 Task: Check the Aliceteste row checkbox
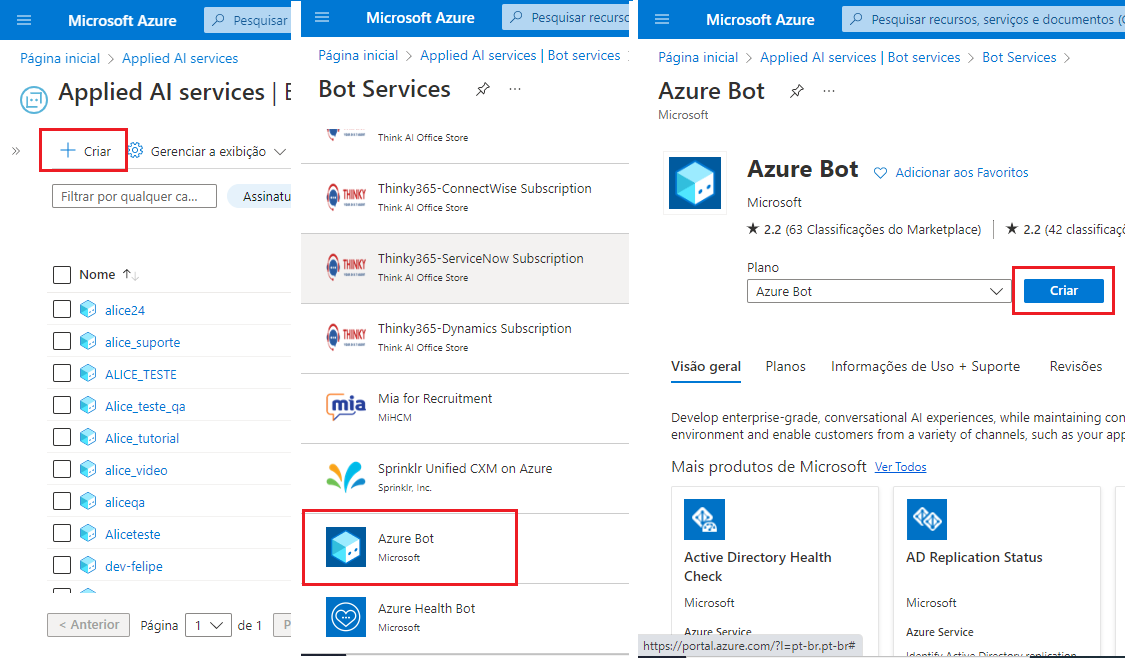pos(62,533)
